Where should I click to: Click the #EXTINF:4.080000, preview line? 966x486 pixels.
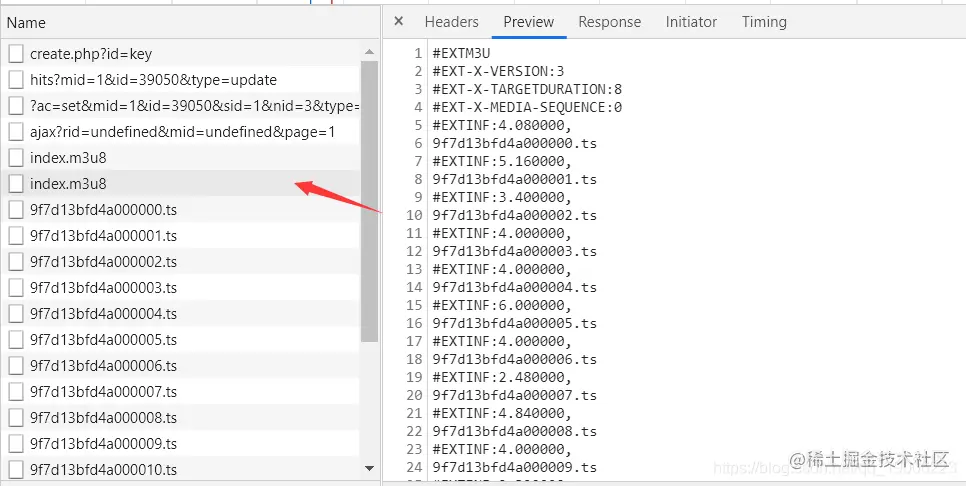pos(502,126)
